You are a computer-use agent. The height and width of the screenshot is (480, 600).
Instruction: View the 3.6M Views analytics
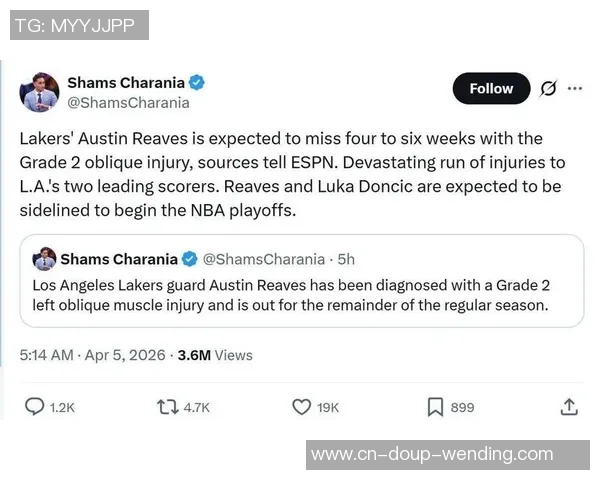(x=215, y=355)
